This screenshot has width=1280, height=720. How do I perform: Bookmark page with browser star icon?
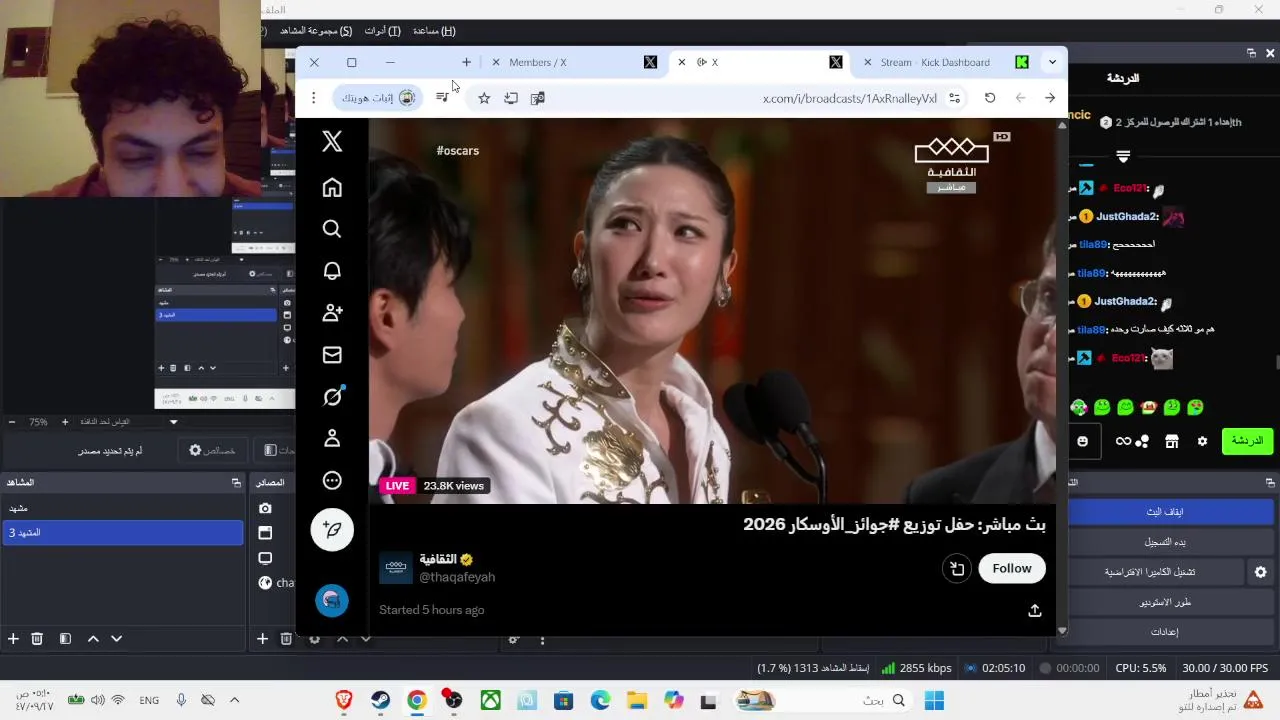click(484, 98)
